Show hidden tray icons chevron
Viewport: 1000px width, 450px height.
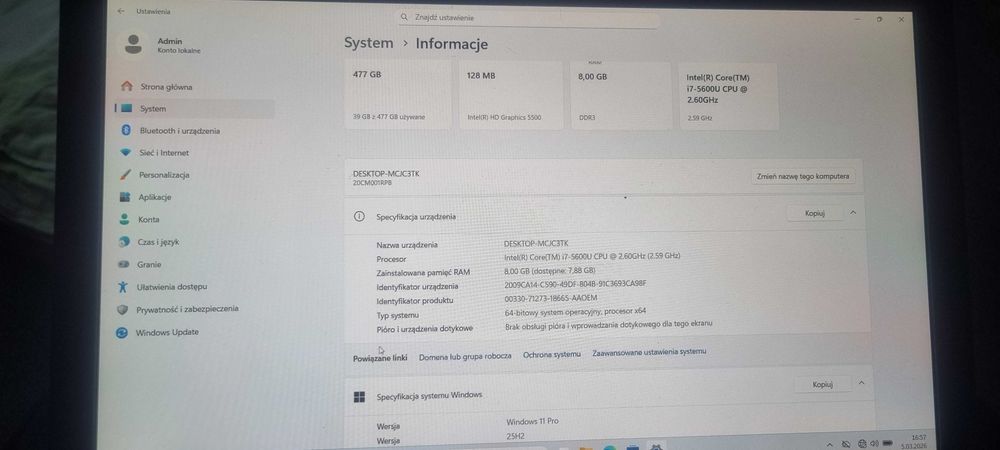(x=830, y=444)
